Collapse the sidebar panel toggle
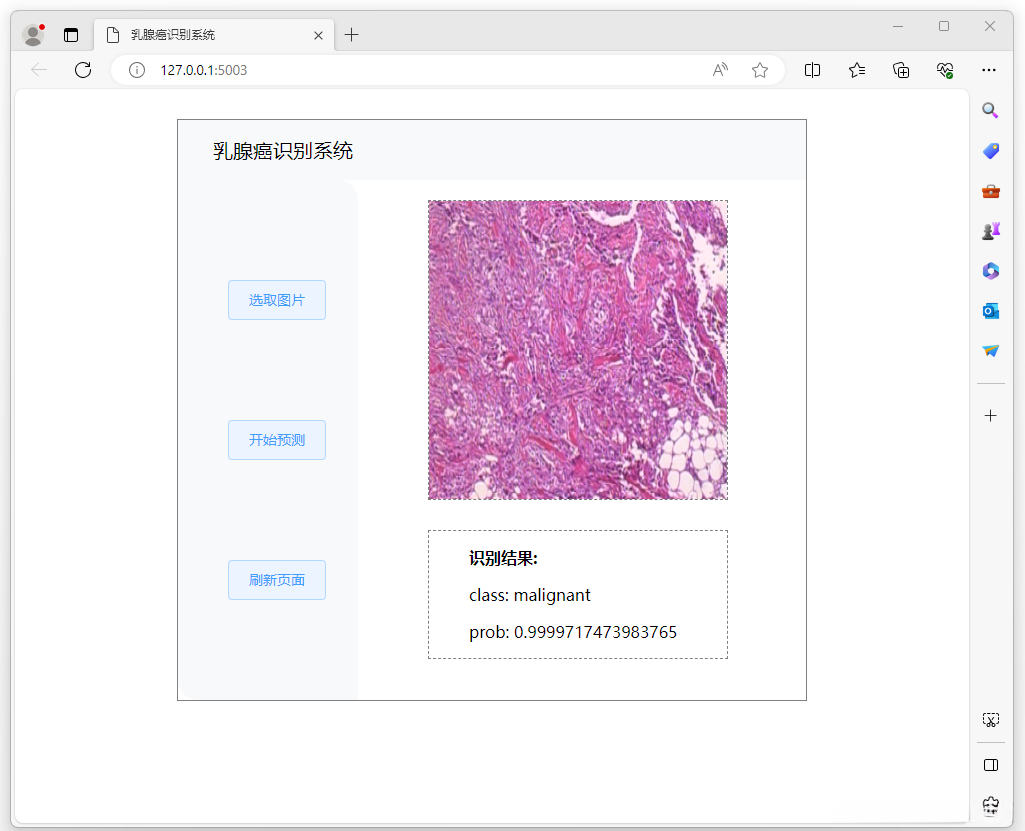Screen dimensions: 1025x831 coord(990,764)
